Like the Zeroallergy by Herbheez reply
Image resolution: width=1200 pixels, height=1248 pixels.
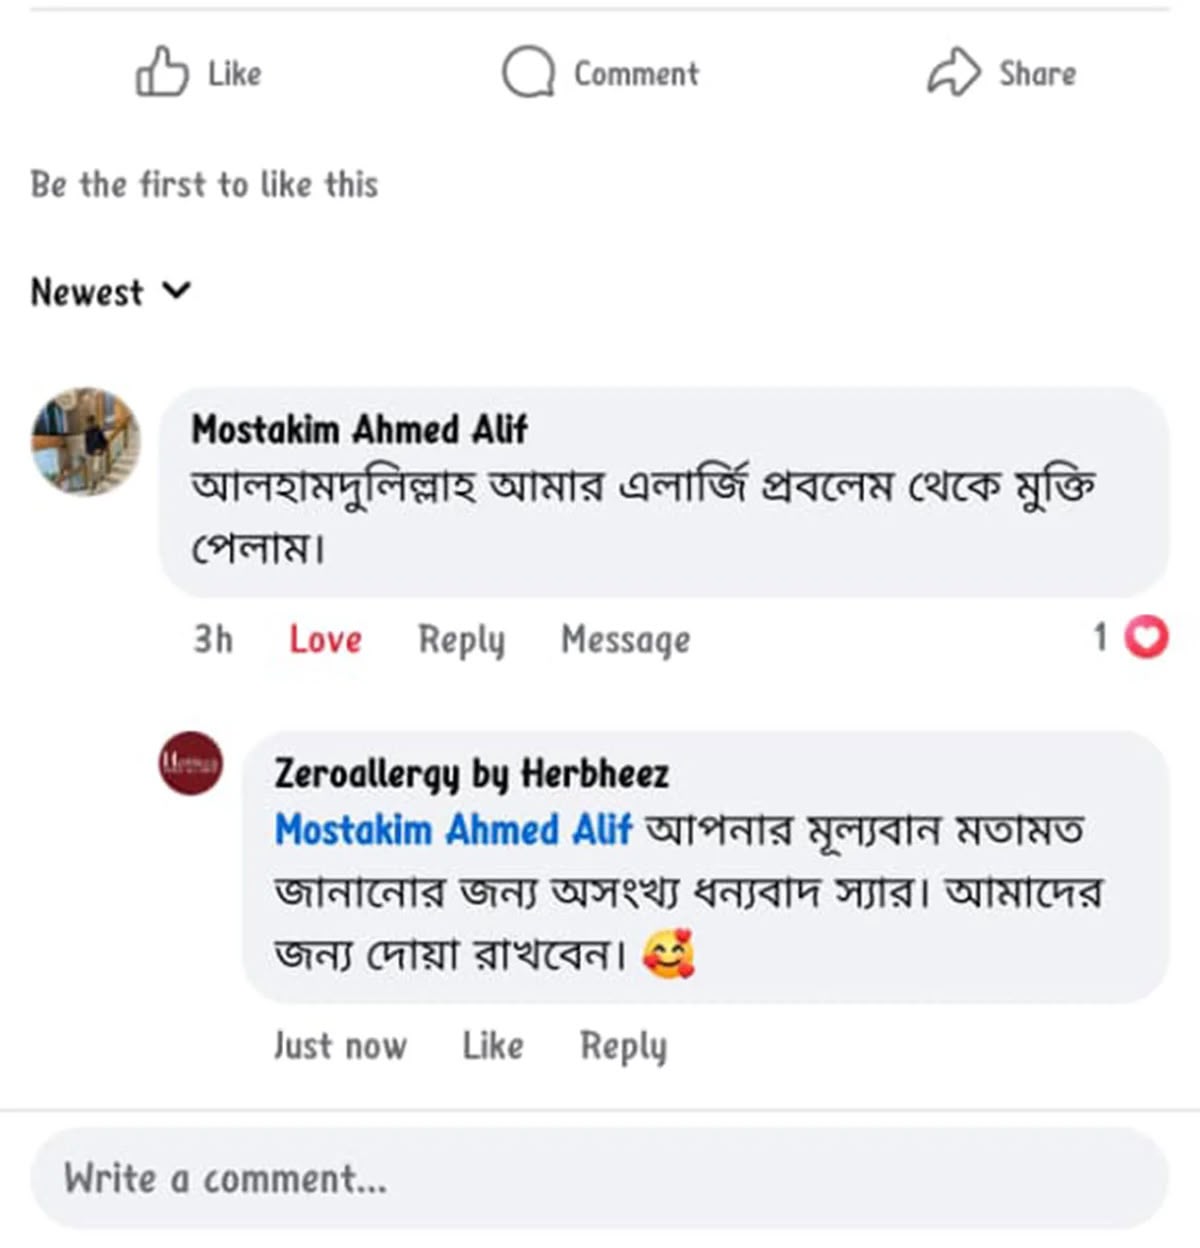(492, 1046)
